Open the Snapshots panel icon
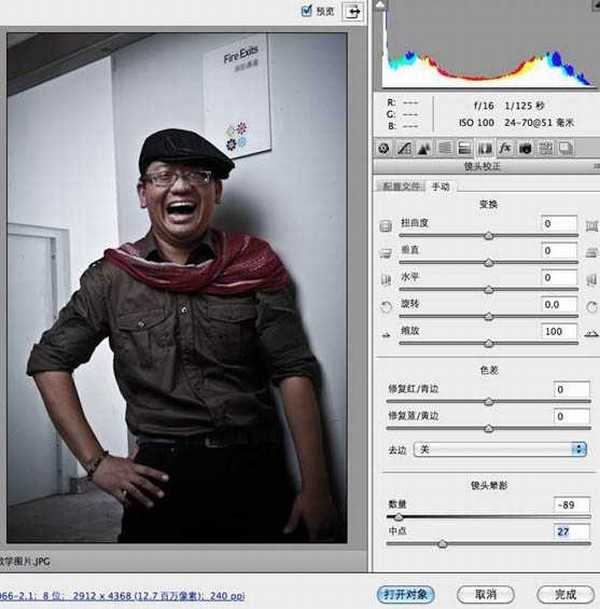The height and width of the screenshot is (609, 600). click(x=565, y=148)
